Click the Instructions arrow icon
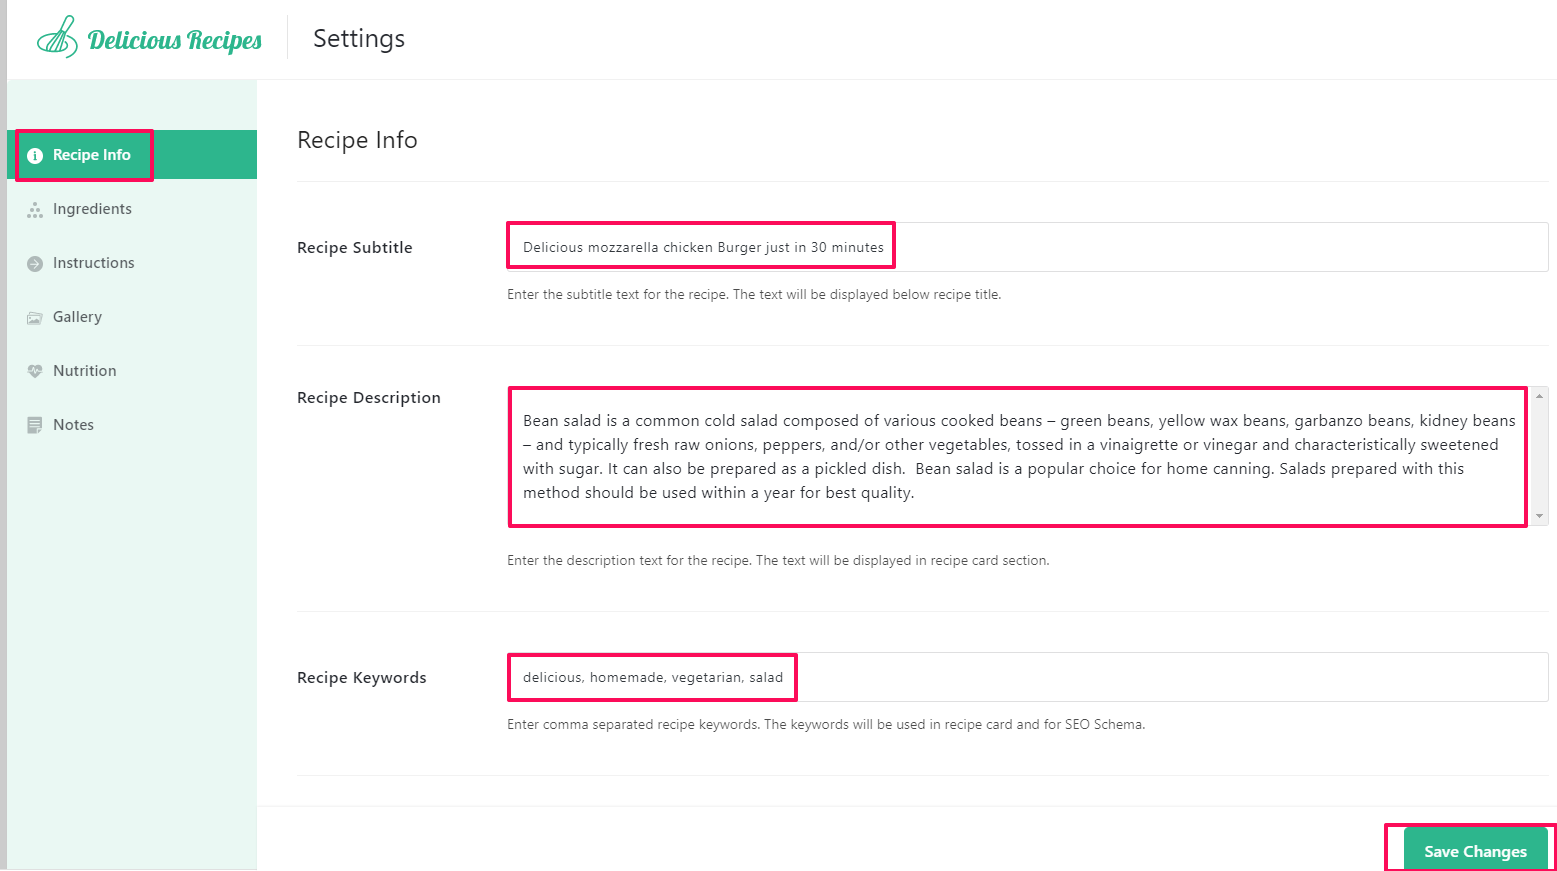Viewport: 1557px width, 871px height. tap(35, 262)
